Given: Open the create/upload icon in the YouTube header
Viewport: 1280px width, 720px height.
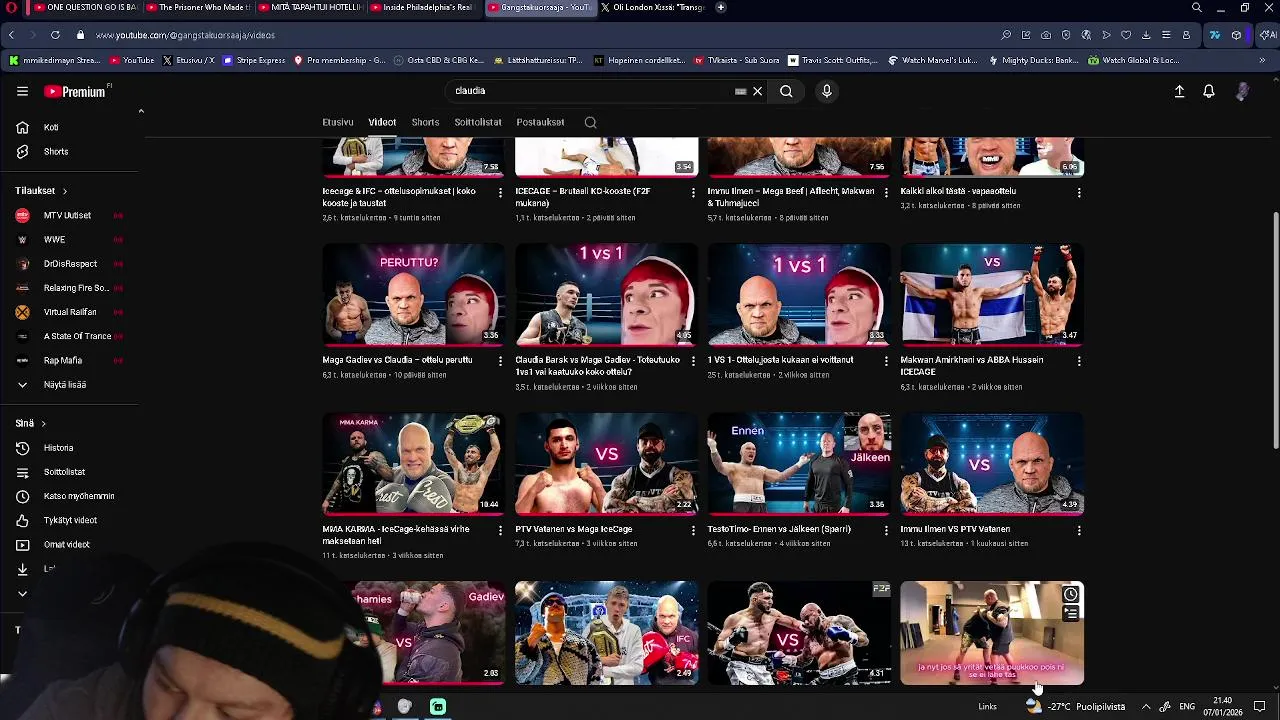Looking at the screenshot, I should [x=1179, y=91].
